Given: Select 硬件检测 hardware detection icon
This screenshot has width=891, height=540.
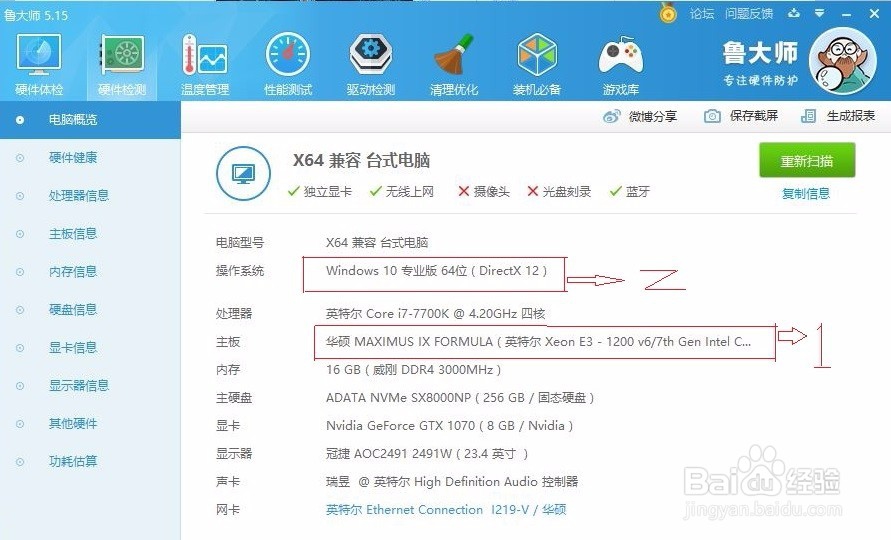Looking at the screenshot, I should point(122,55).
